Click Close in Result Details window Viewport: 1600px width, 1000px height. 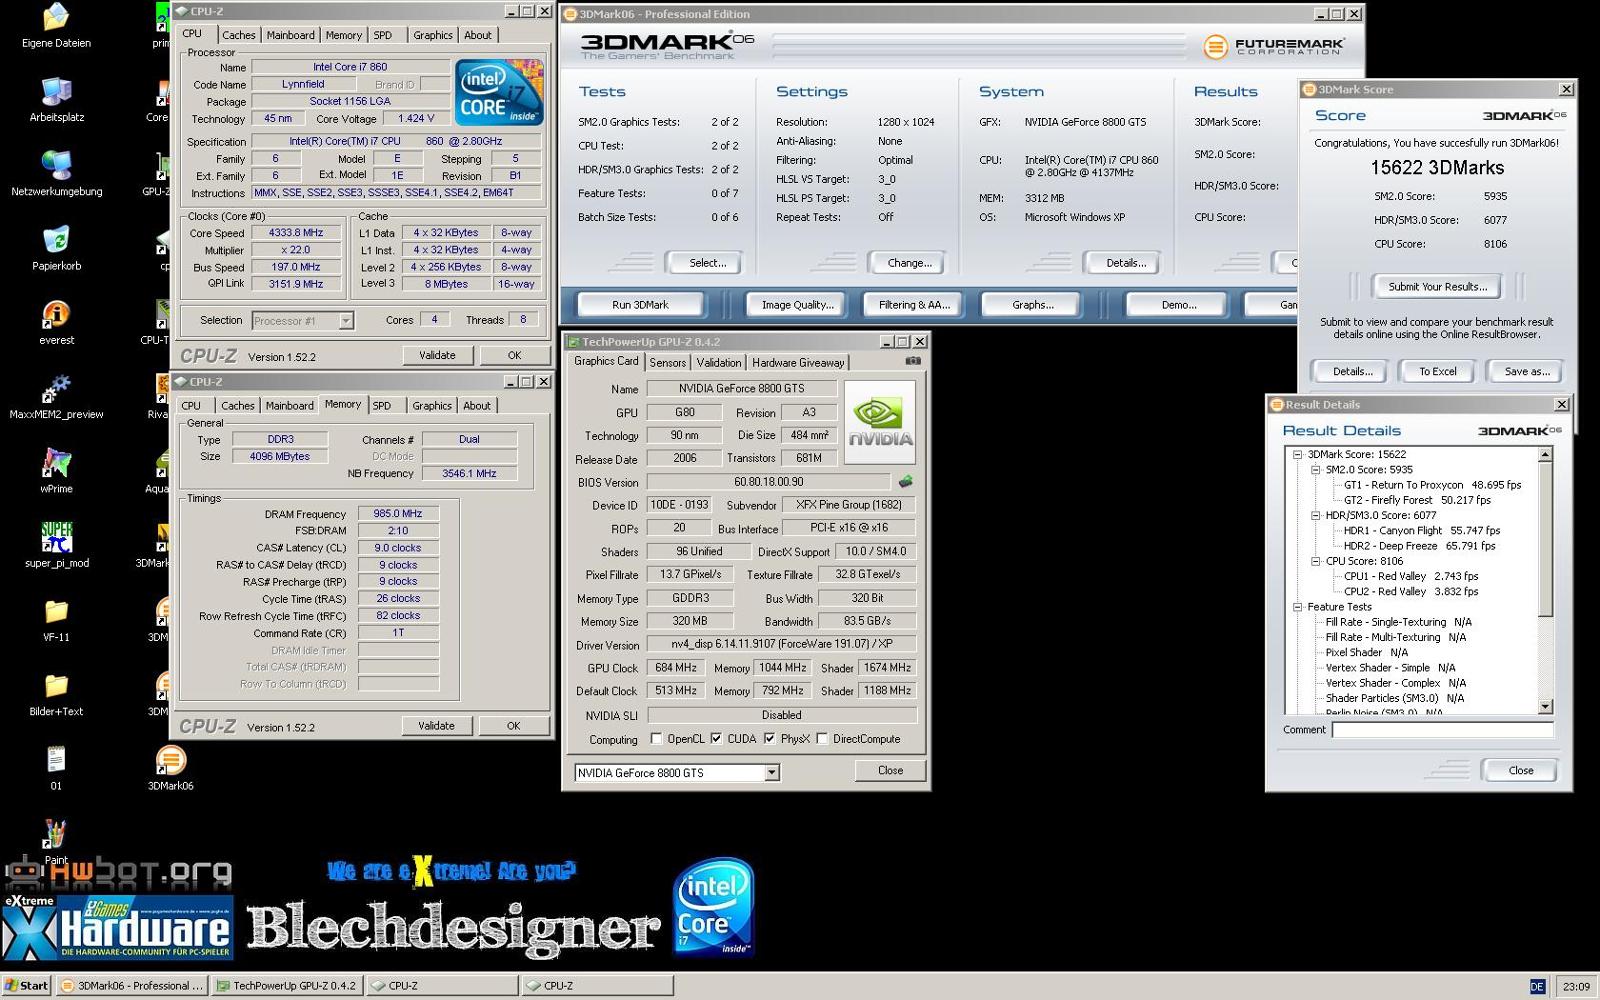point(1520,770)
